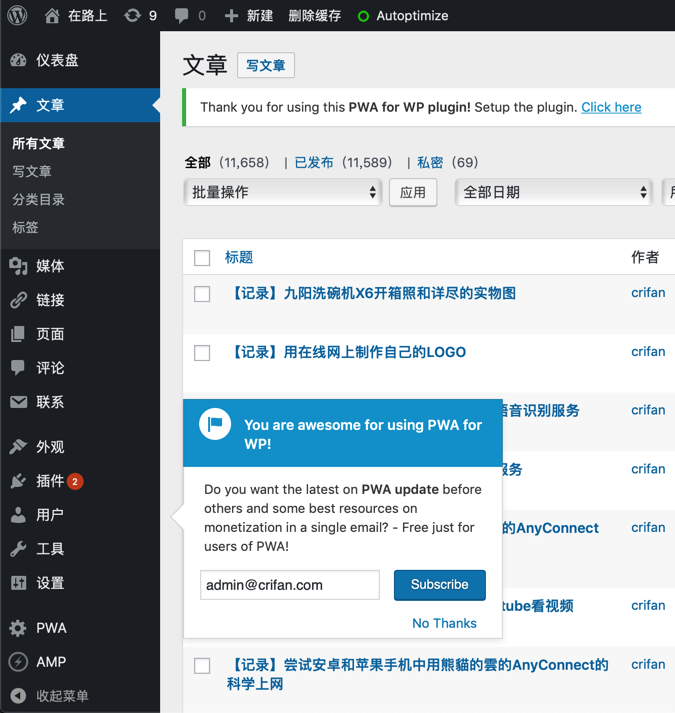Click the No Thanks link
Image resolution: width=675 pixels, height=713 pixels.
pos(444,623)
